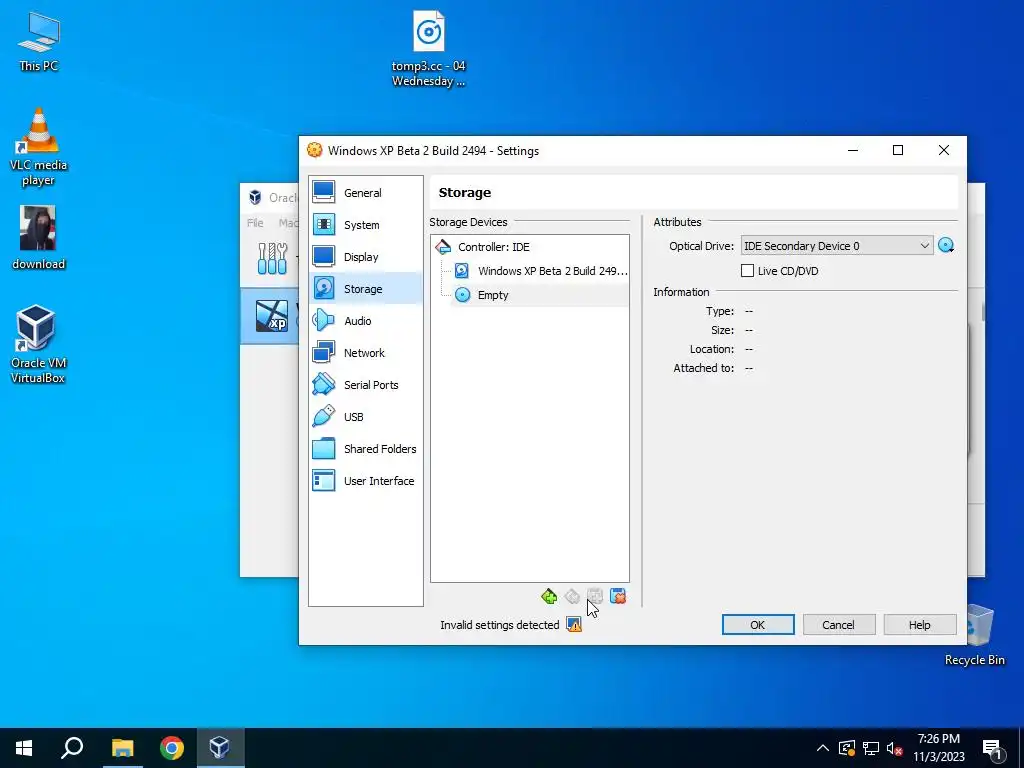The height and width of the screenshot is (768, 1024).
Task: Switch to USB settings category
Action: point(365,417)
